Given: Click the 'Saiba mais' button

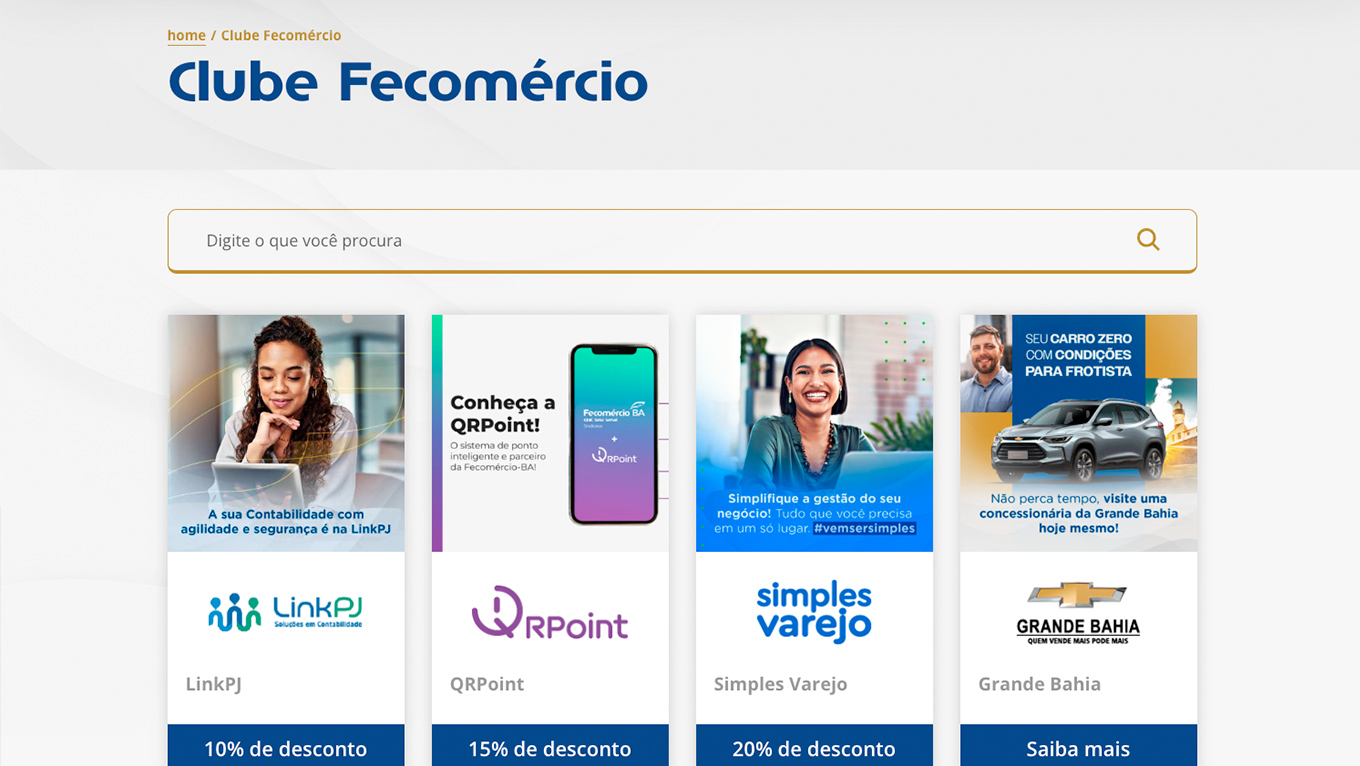Looking at the screenshot, I should [1078, 747].
